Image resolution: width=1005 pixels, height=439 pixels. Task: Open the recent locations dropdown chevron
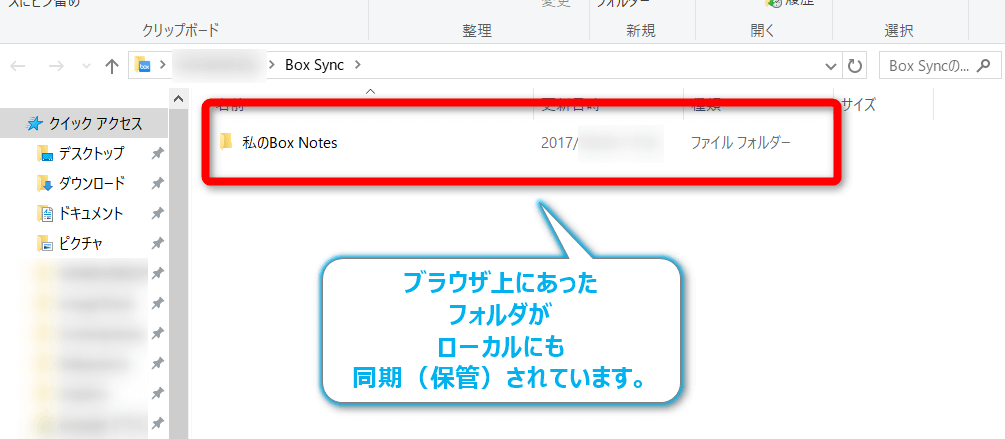coord(84,67)
